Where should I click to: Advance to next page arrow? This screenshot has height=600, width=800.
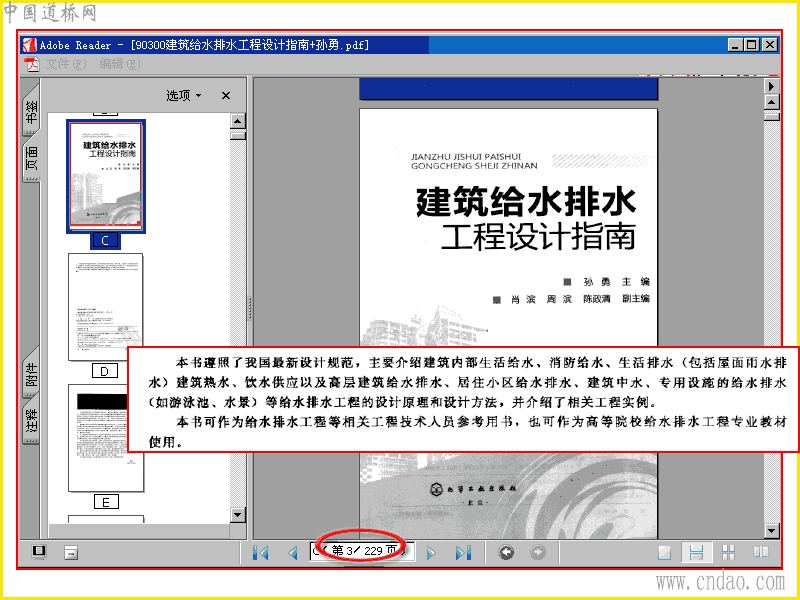pos(431,552)
